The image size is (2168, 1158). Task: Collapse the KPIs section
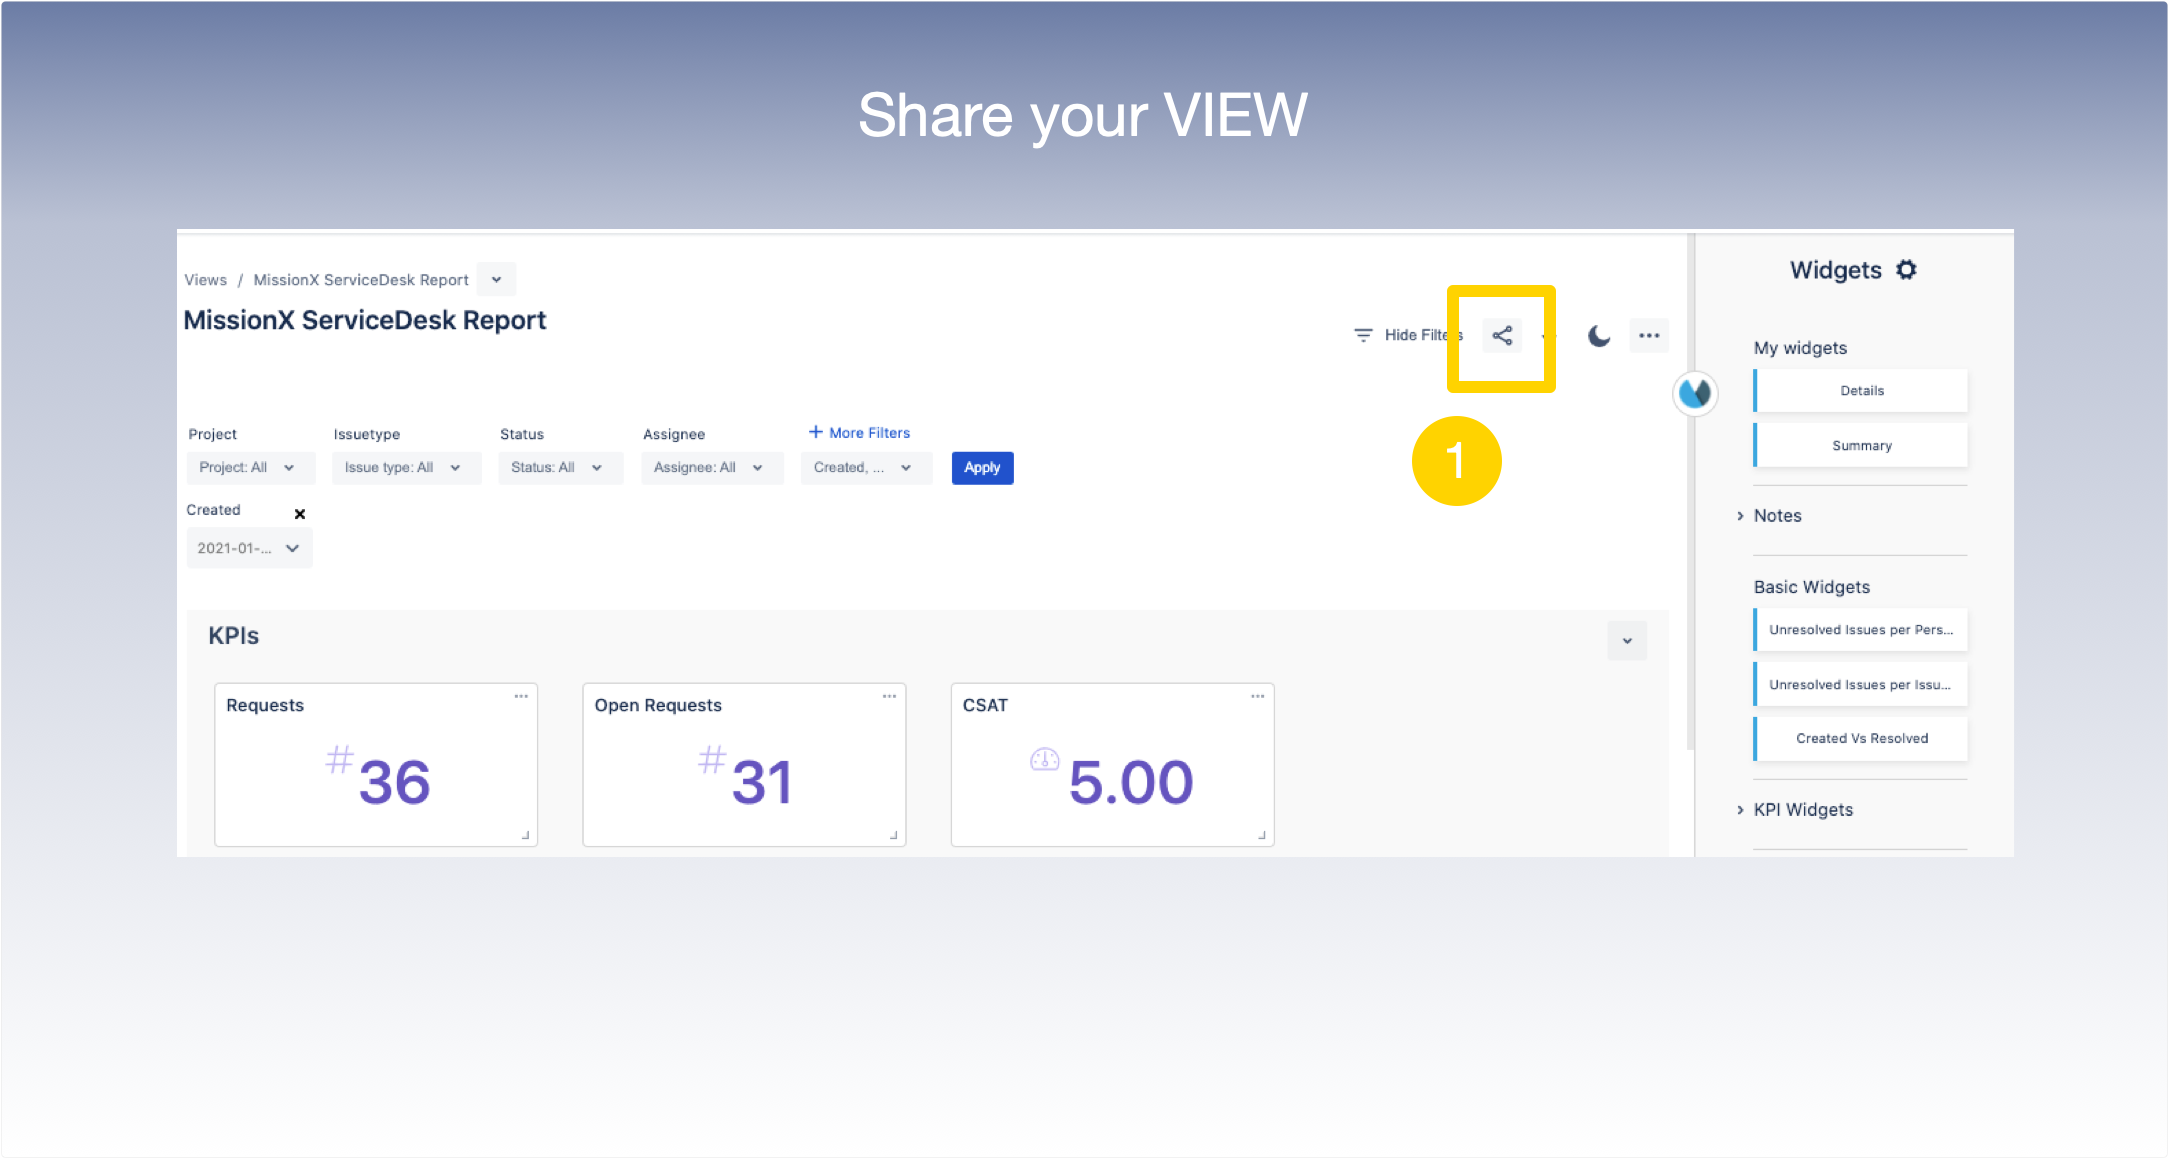pos(1627,641)
